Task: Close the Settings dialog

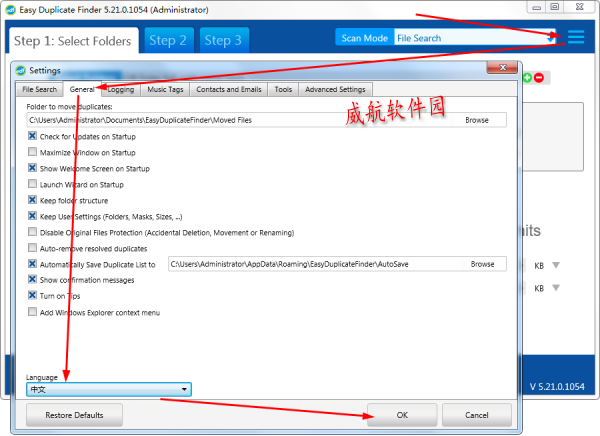Action: click(502, 67)
